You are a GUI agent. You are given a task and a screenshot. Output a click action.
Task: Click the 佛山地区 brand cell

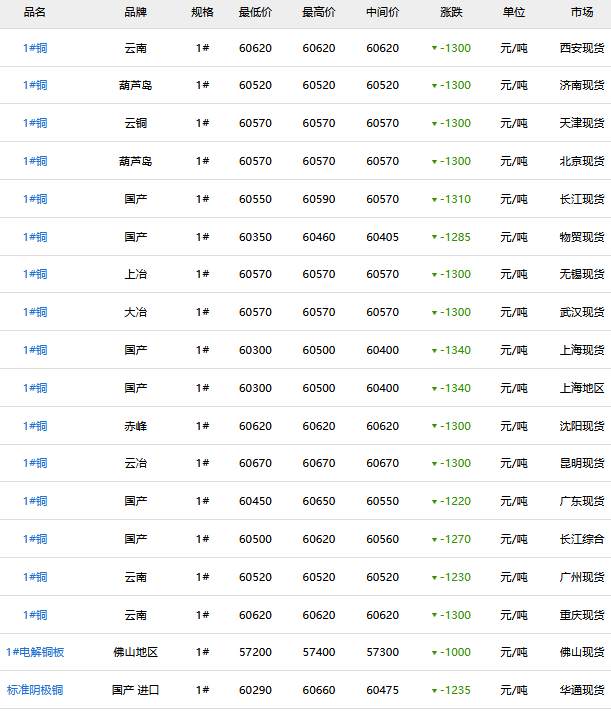(x=136, y=652)
